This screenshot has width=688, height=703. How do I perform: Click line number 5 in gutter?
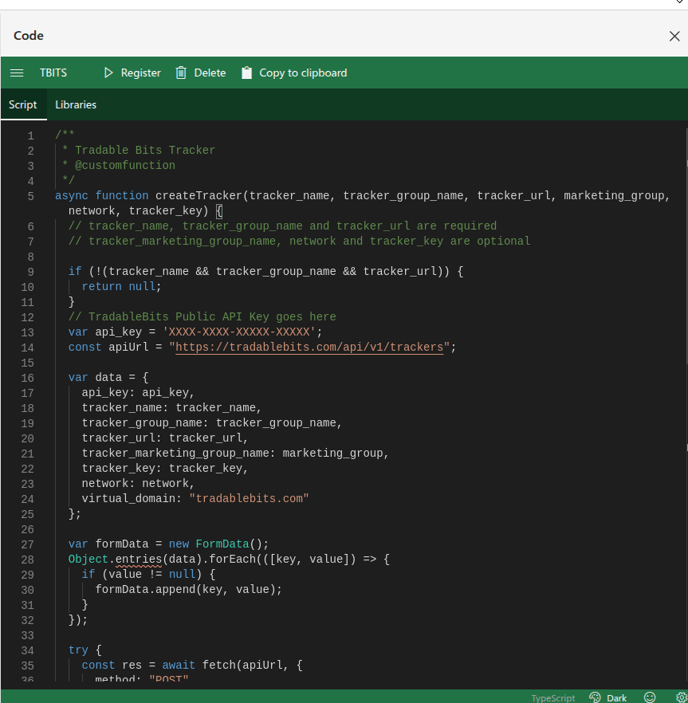pos(30,196)
